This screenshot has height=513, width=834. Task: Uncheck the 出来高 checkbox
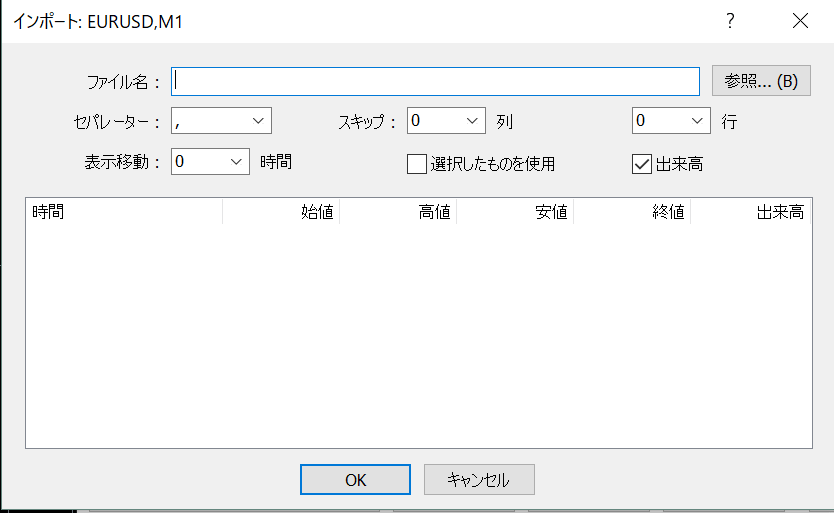(642, 164)
